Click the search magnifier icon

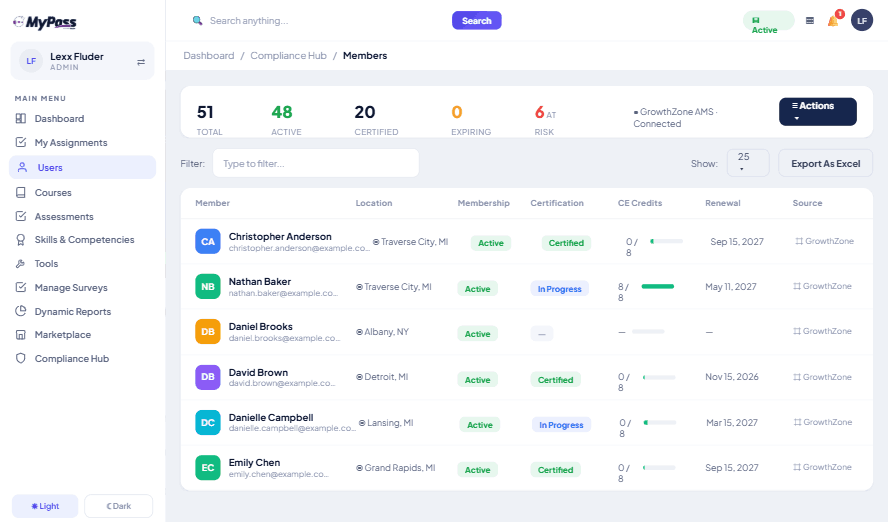coord(197,20)
